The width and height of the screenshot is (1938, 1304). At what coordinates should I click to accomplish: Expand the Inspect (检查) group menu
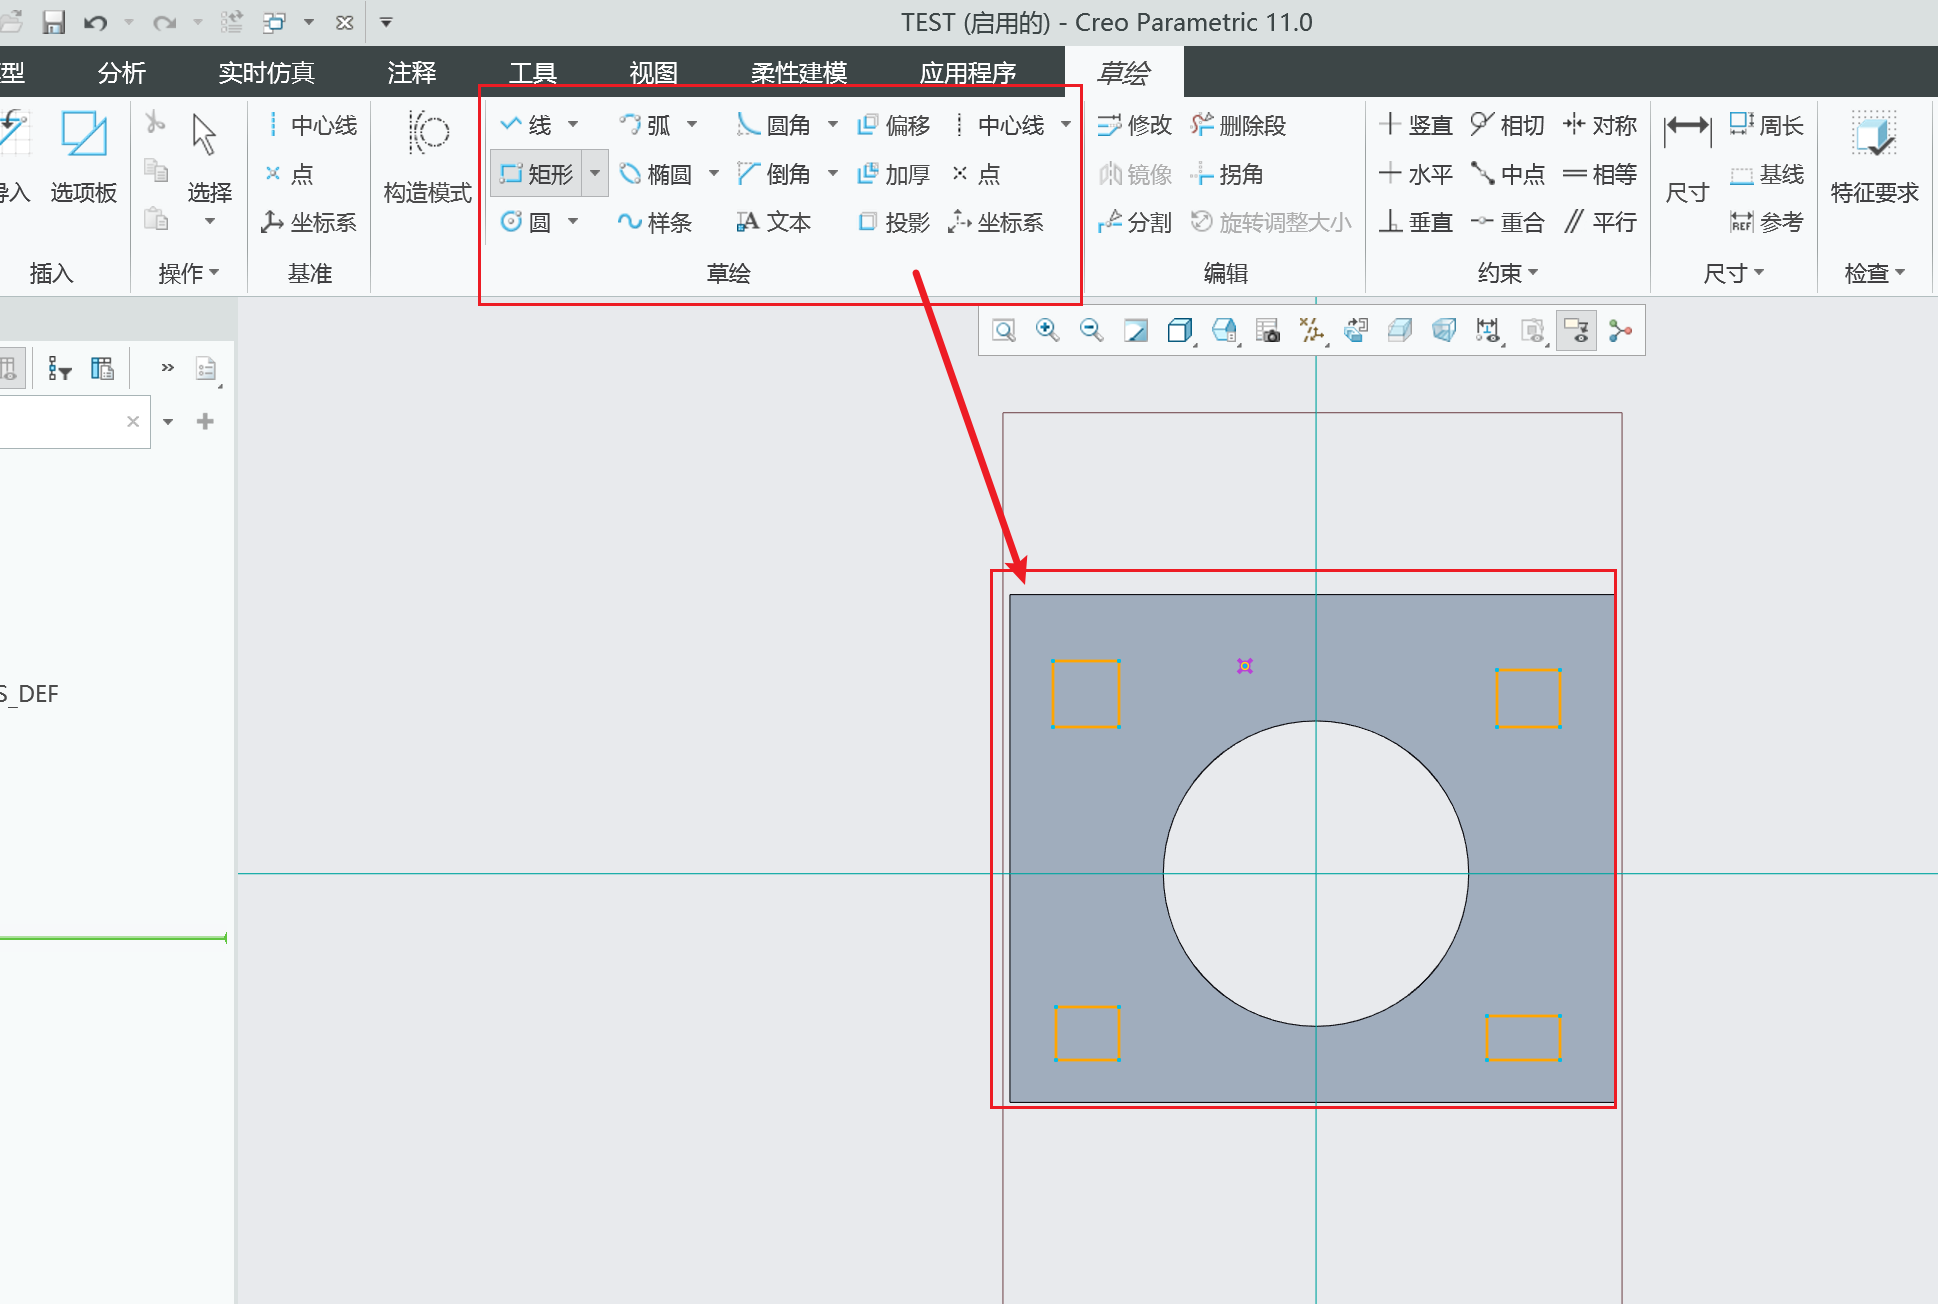(x=1874, y=273)
